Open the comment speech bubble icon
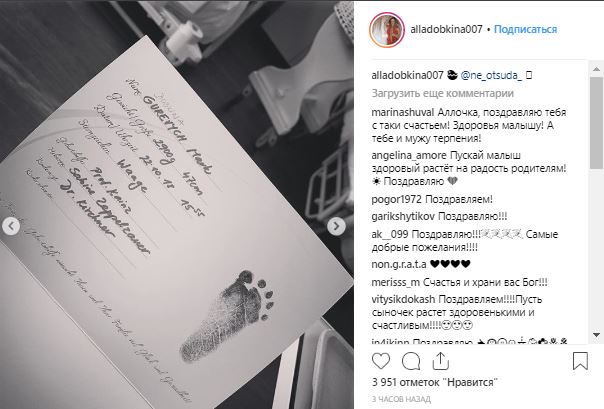This screenshot has width=604, height=409. click(x=411, y=361)
